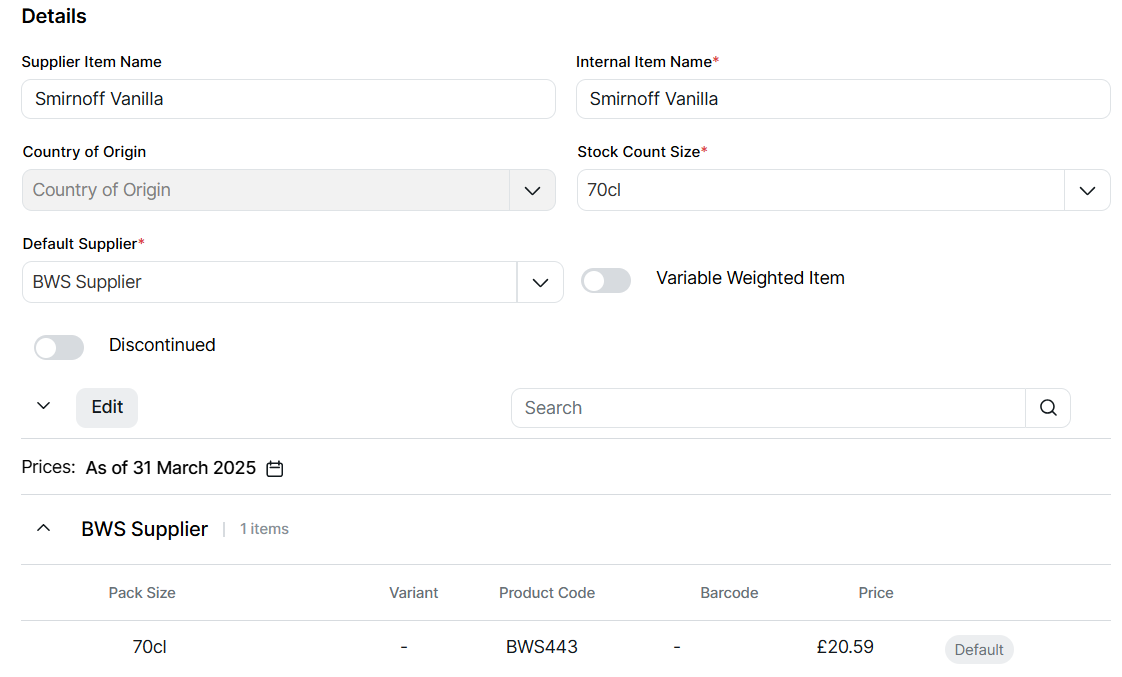Collapse the BWS Supplier group
Screen dimensions: 1122x677
(x=43, y=528)
